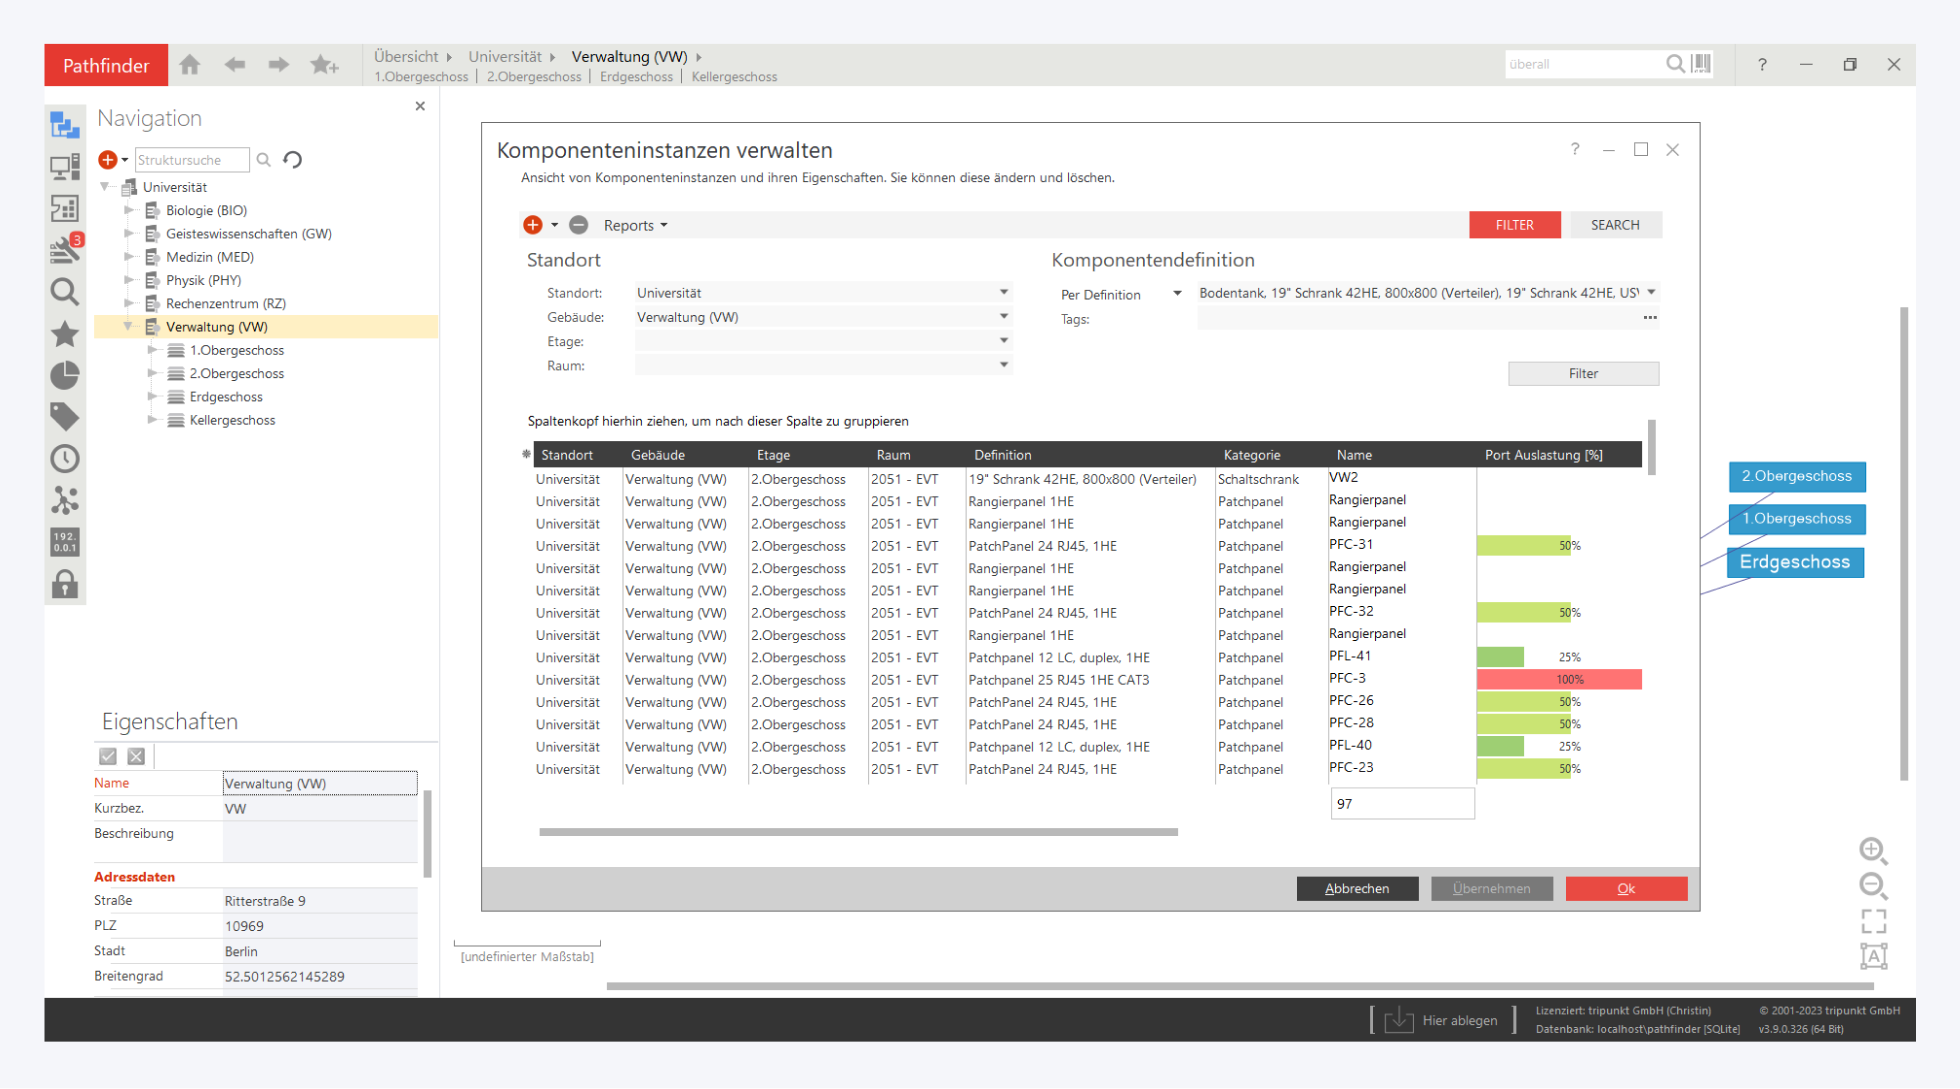Viewport: 1960px width, 1089px height.
Task: Expand the 2.Obergeschoss tree node
Action: point(152,373)
